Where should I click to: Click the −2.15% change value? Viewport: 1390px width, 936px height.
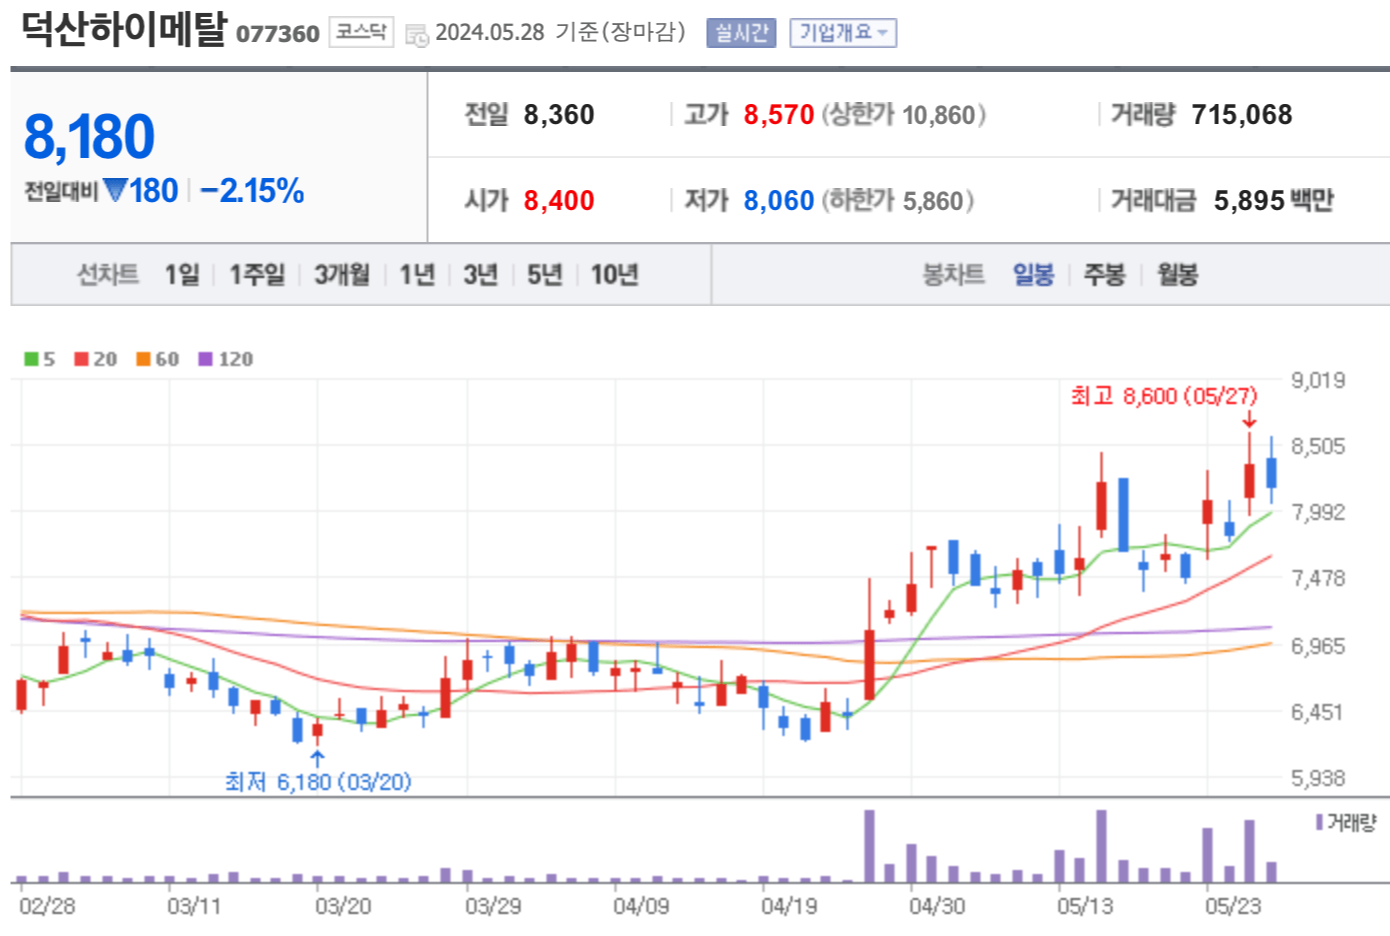click(252, 190)
